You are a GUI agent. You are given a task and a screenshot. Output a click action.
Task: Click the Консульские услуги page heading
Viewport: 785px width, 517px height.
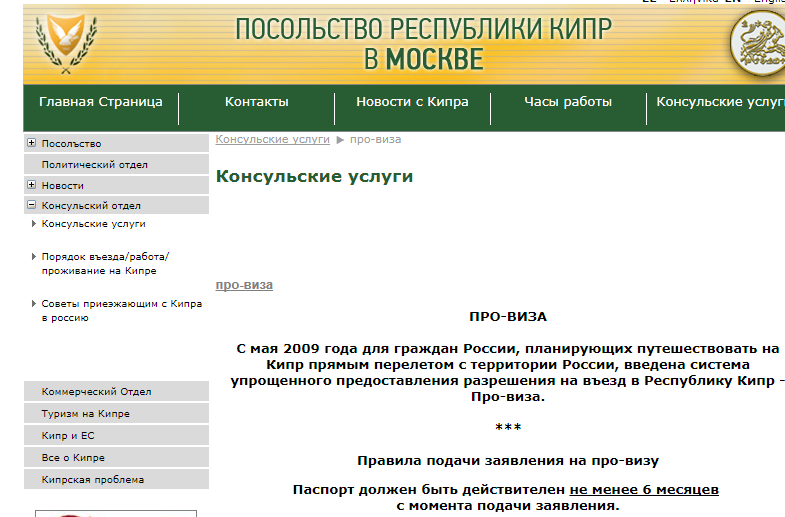pyautogui.click(x=314, y=176)
